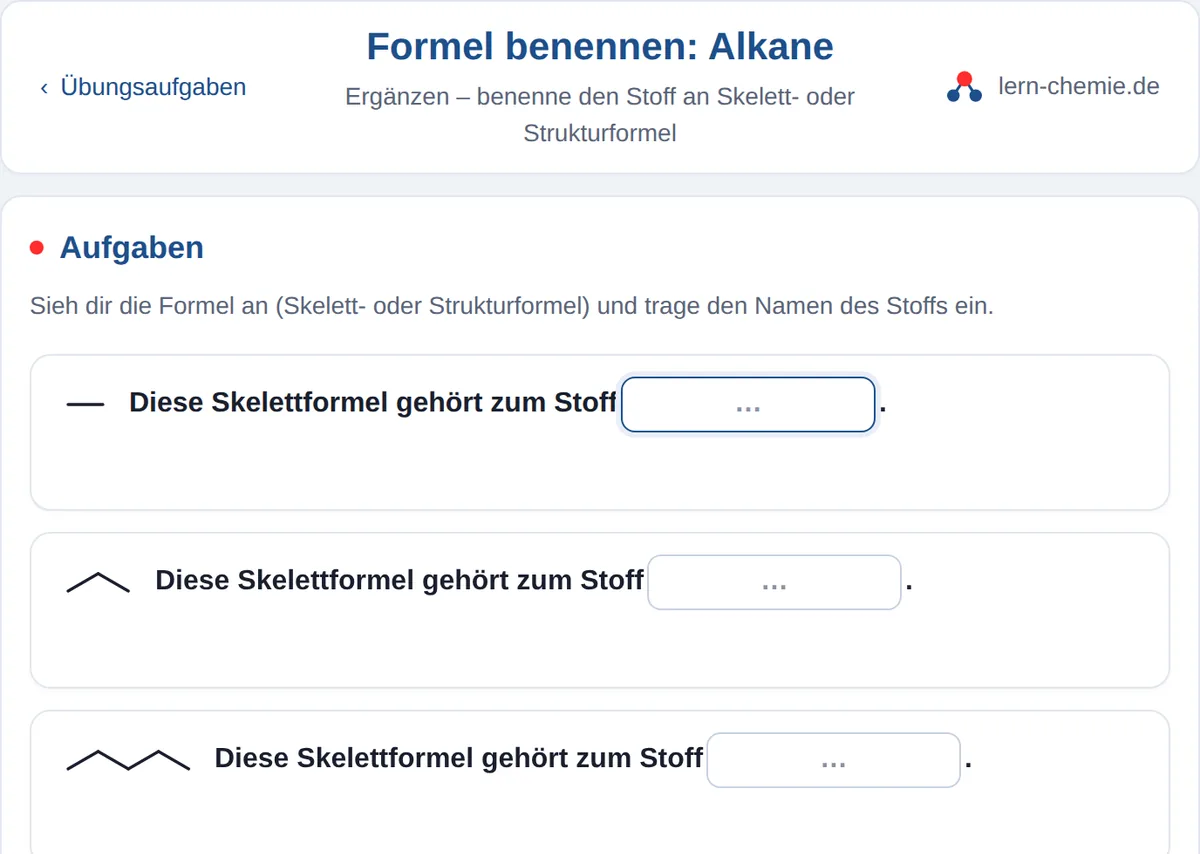Select the four-segment zigzag skeletal formula image
Viewport: 1200px width, 854px height.
128,760
